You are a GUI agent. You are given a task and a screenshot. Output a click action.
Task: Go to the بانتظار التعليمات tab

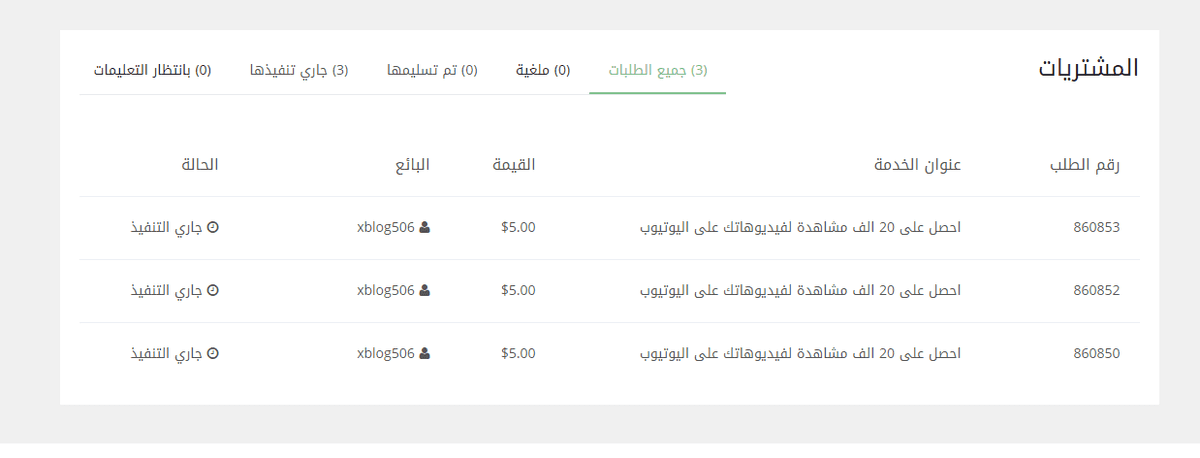(x=152, y=70)
